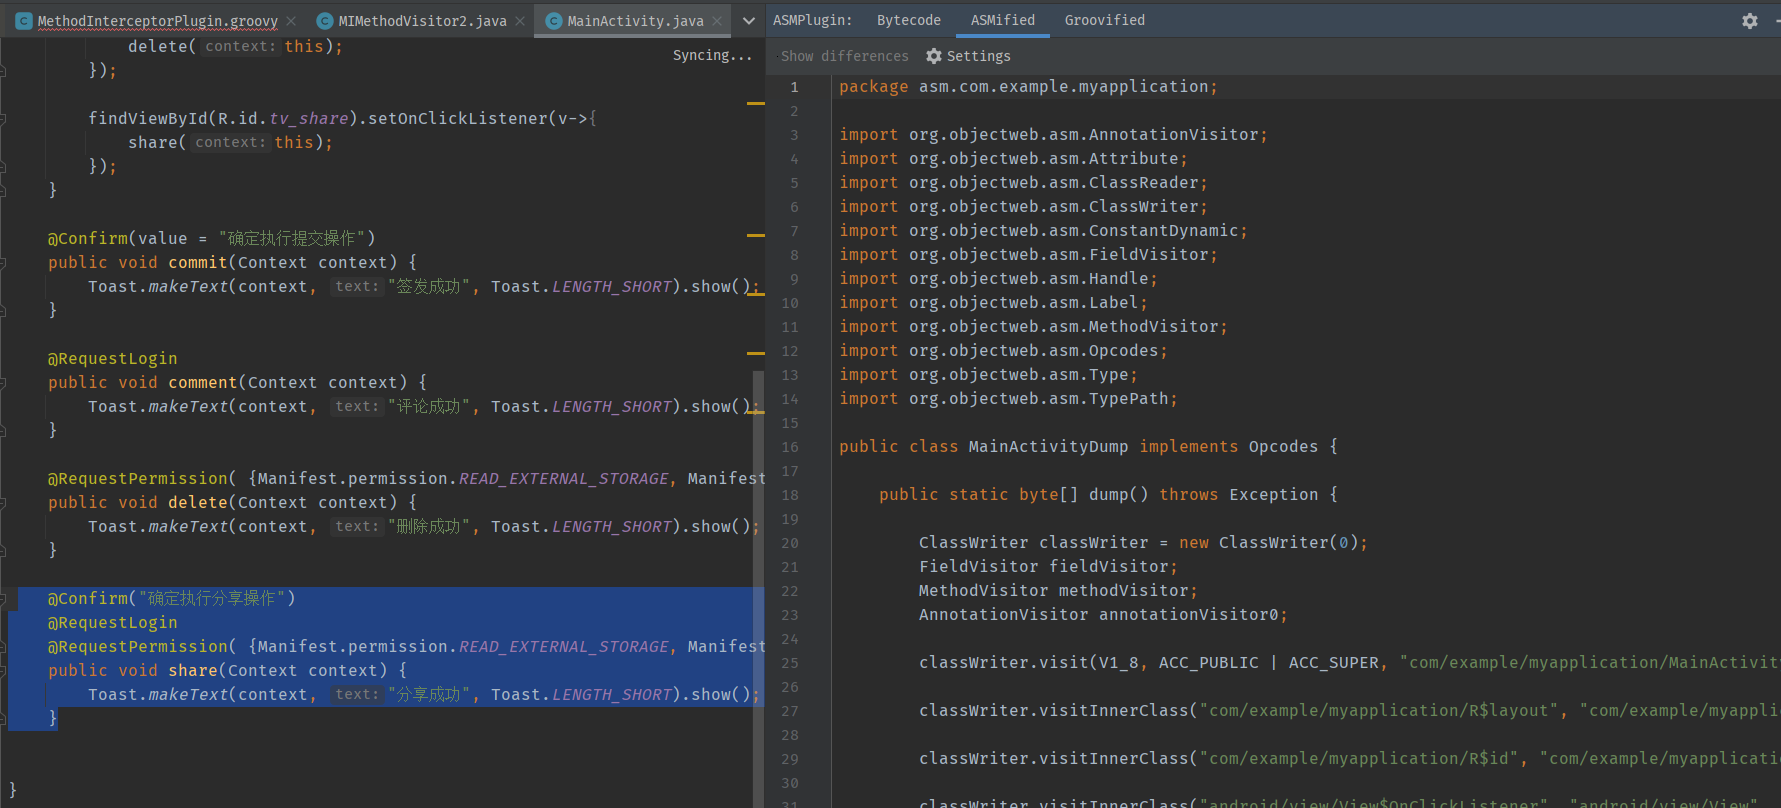
Task: Click warning stripe mark near @Confirm(value) line
Action: tap(756, 235)
